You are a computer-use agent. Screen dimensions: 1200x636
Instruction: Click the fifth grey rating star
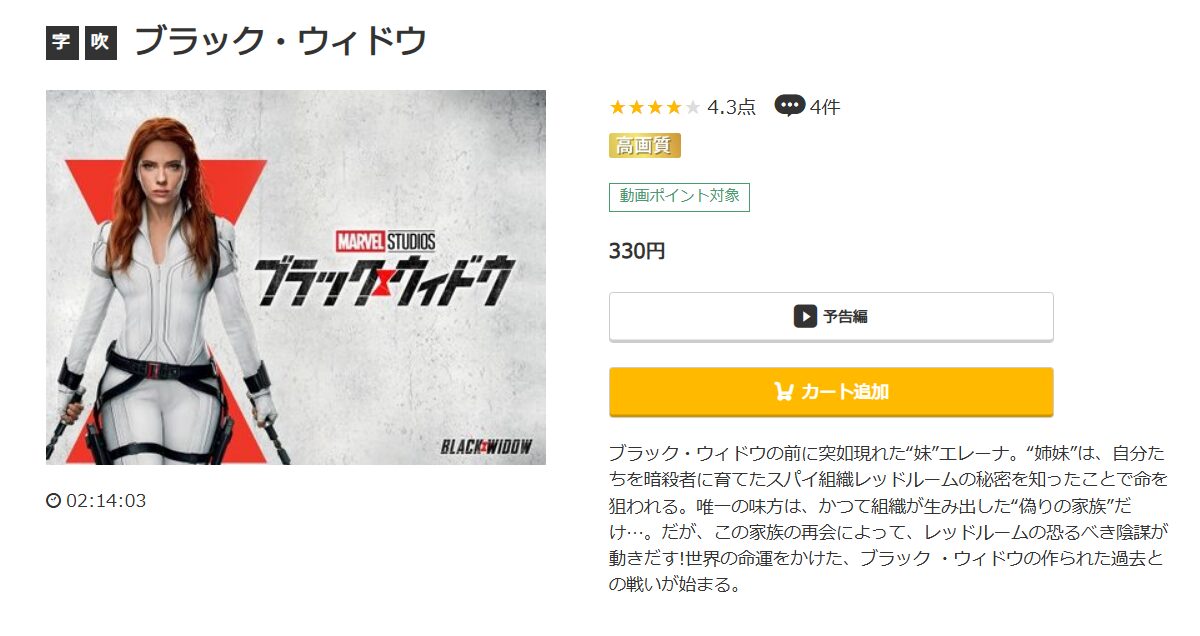click(693, 106)
